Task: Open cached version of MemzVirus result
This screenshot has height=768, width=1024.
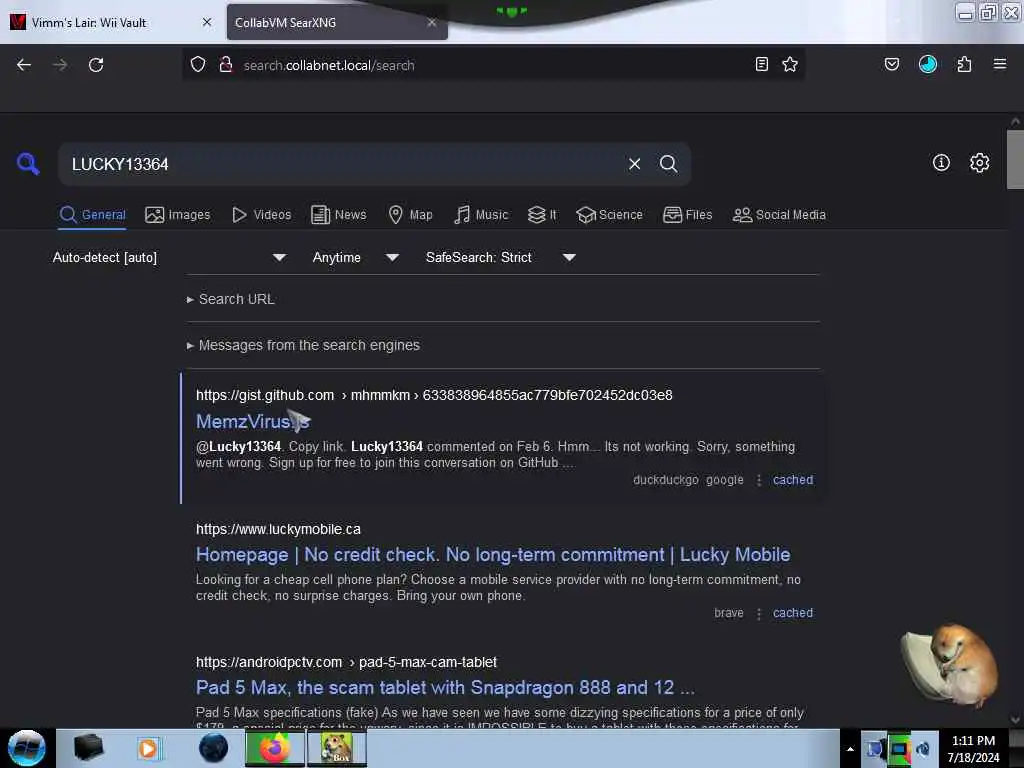Action: [793, 479]
